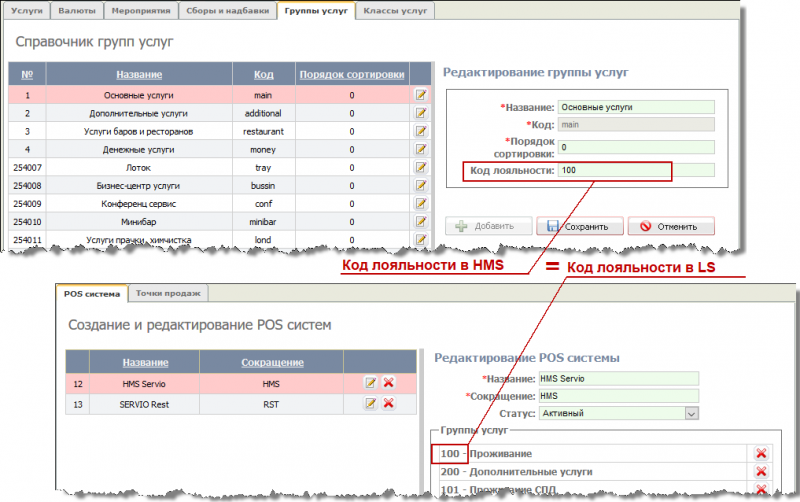Select the Группы услуг tab
Image resolution: width=800 pixels, height=502 pixels.
coord(316,11)
